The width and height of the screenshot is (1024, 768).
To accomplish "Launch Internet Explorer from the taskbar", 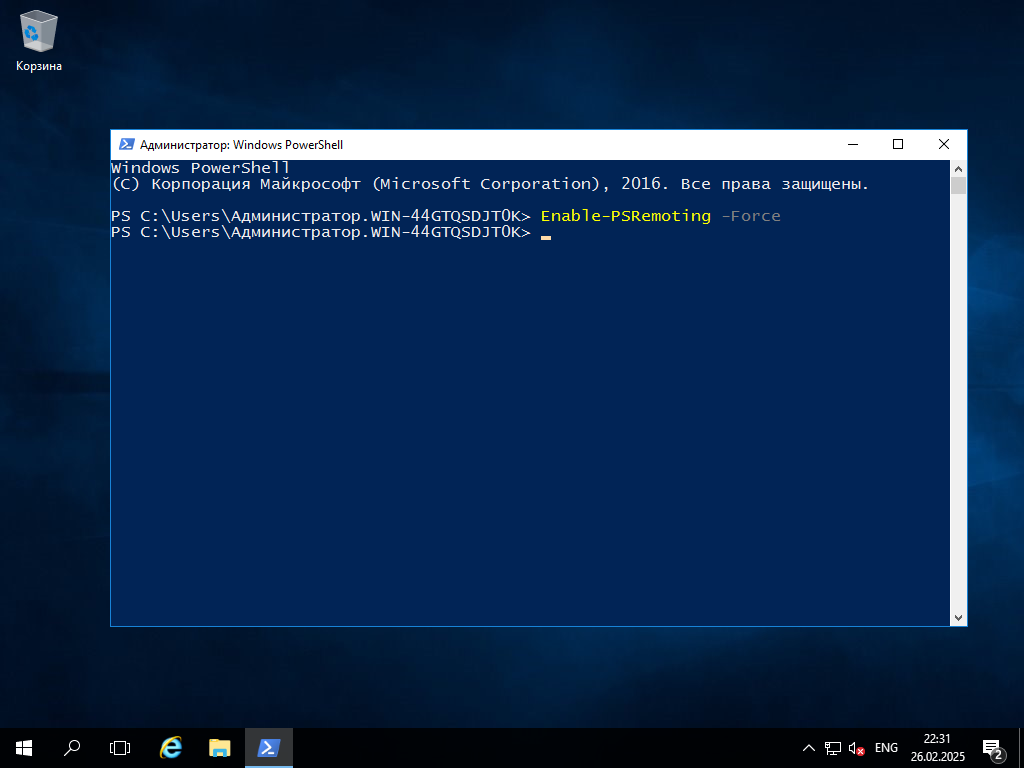I will (171, 748).
